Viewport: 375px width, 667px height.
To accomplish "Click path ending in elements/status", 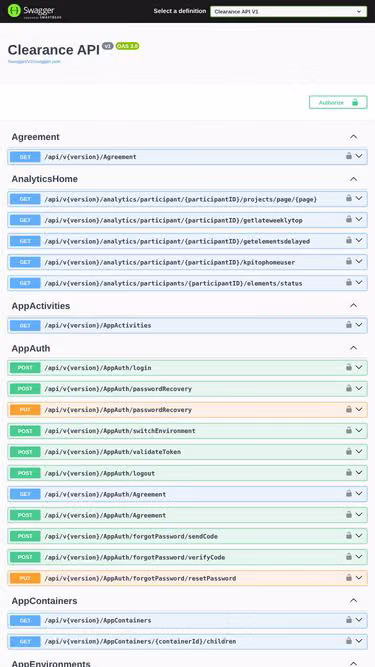I will pos(173,283).
